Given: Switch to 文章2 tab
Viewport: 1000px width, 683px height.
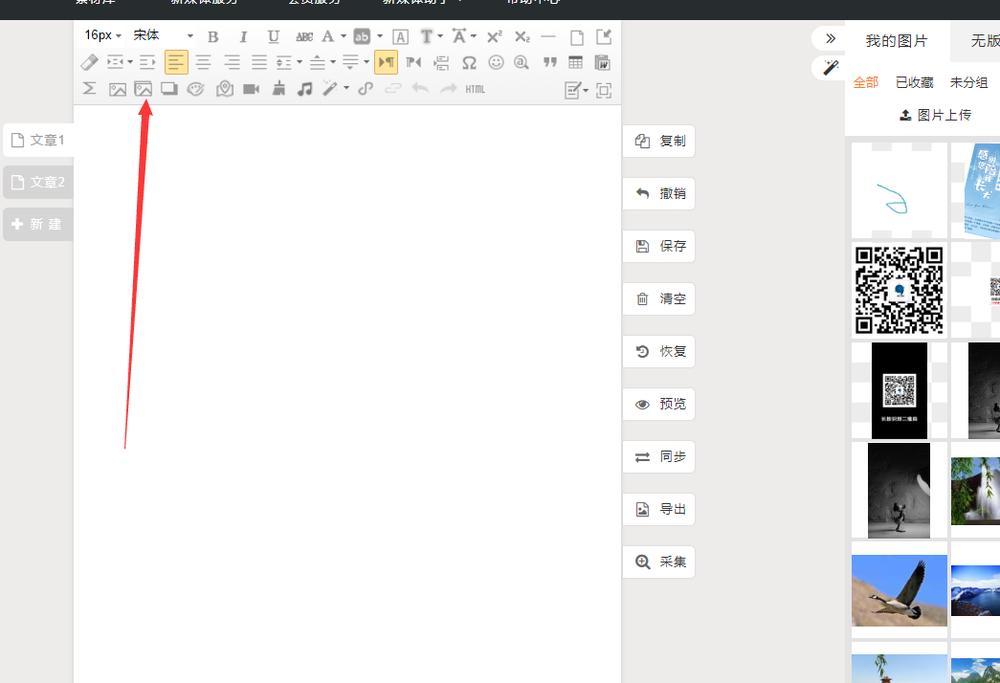Looking at the screenshot, I should point(37,182).
